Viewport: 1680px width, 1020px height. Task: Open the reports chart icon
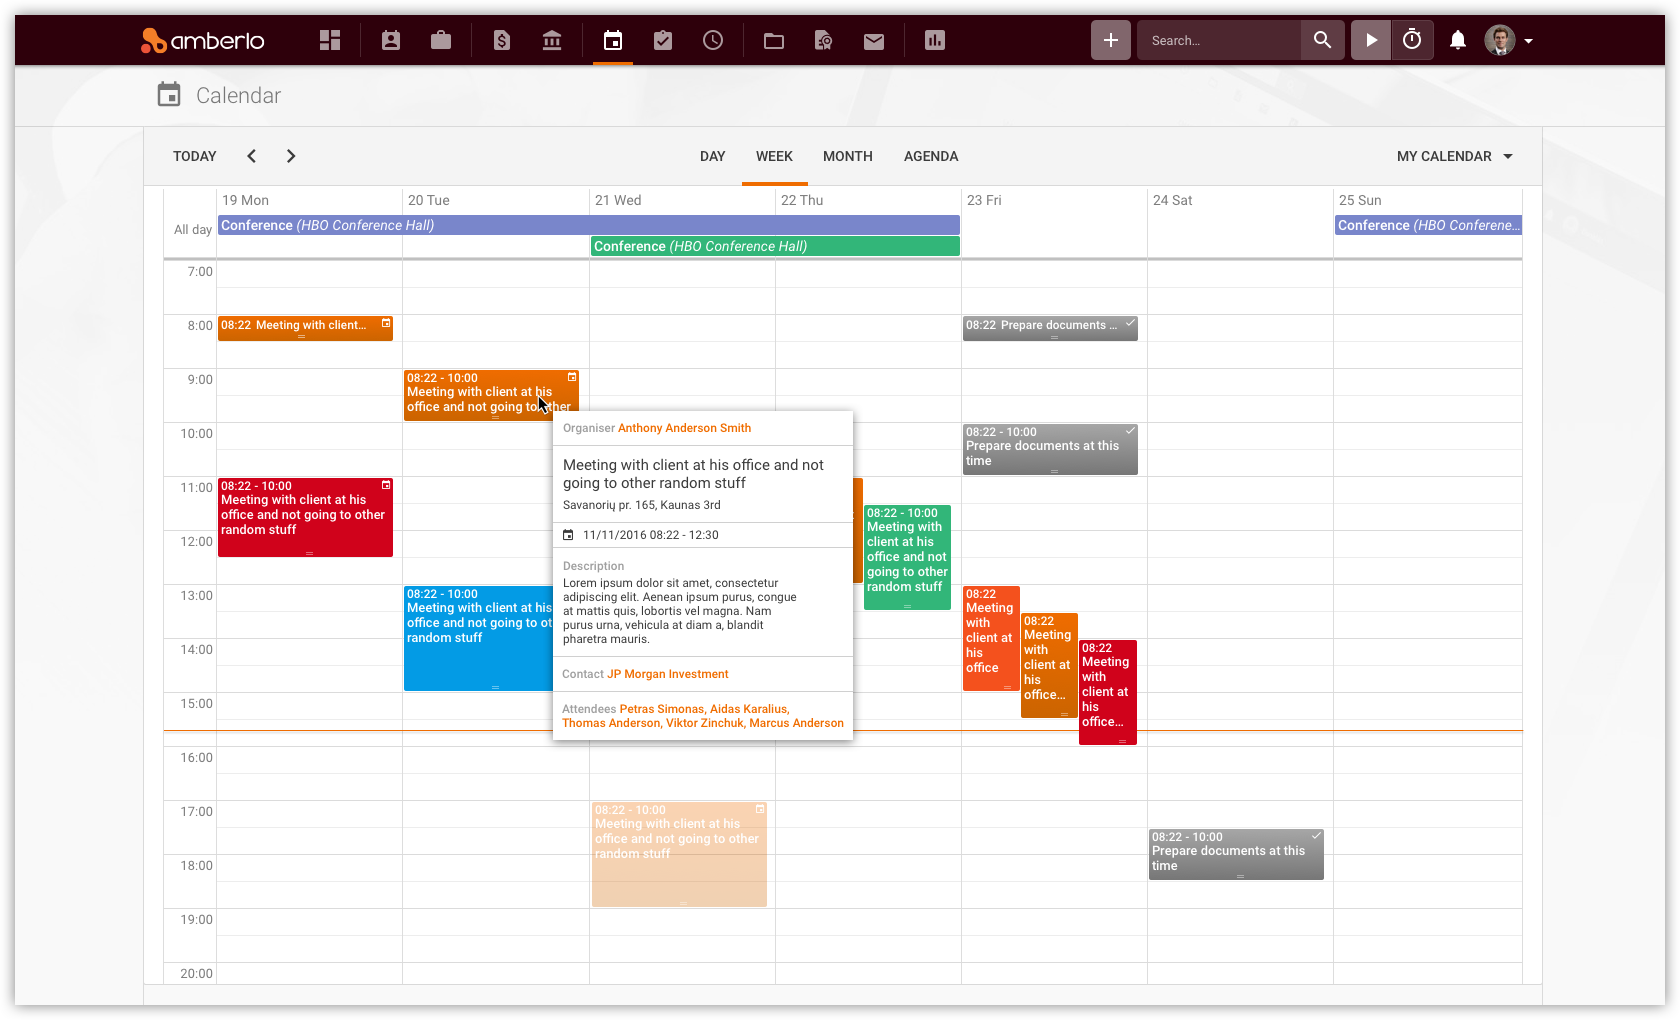(x=935, y=40)
